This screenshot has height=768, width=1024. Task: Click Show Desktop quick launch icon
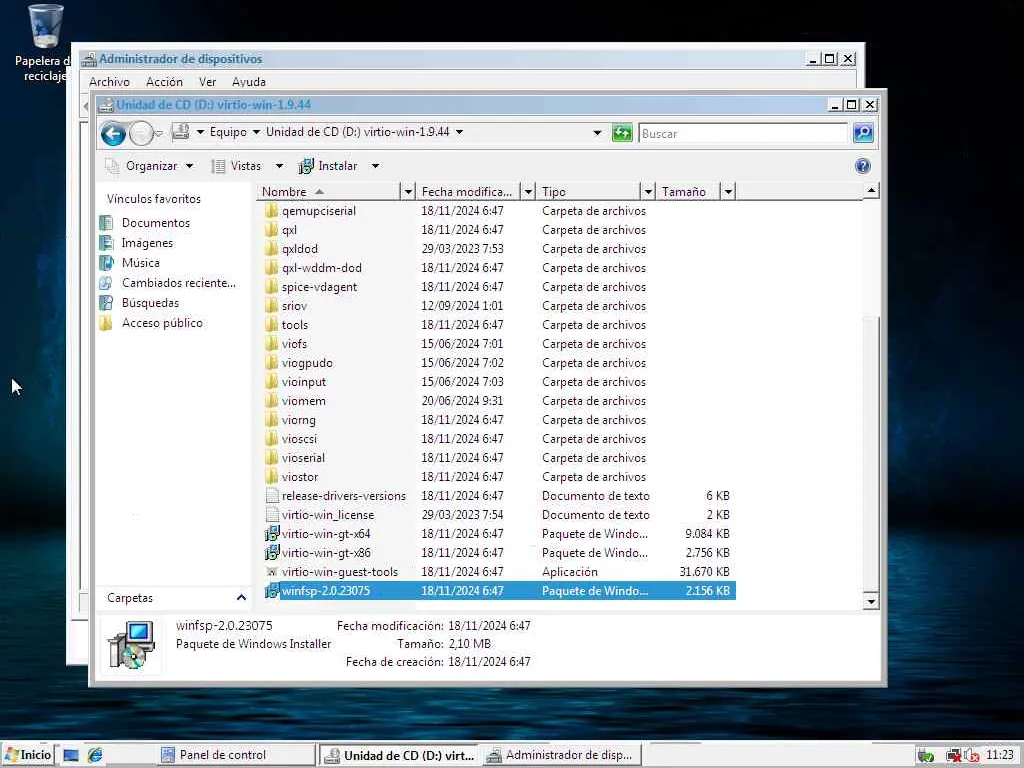(x=71, y=756)
